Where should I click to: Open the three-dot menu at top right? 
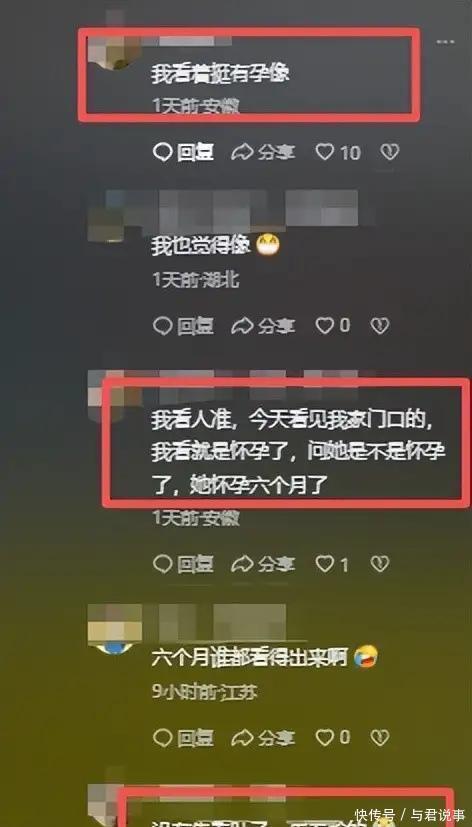[x=445, y=42]
